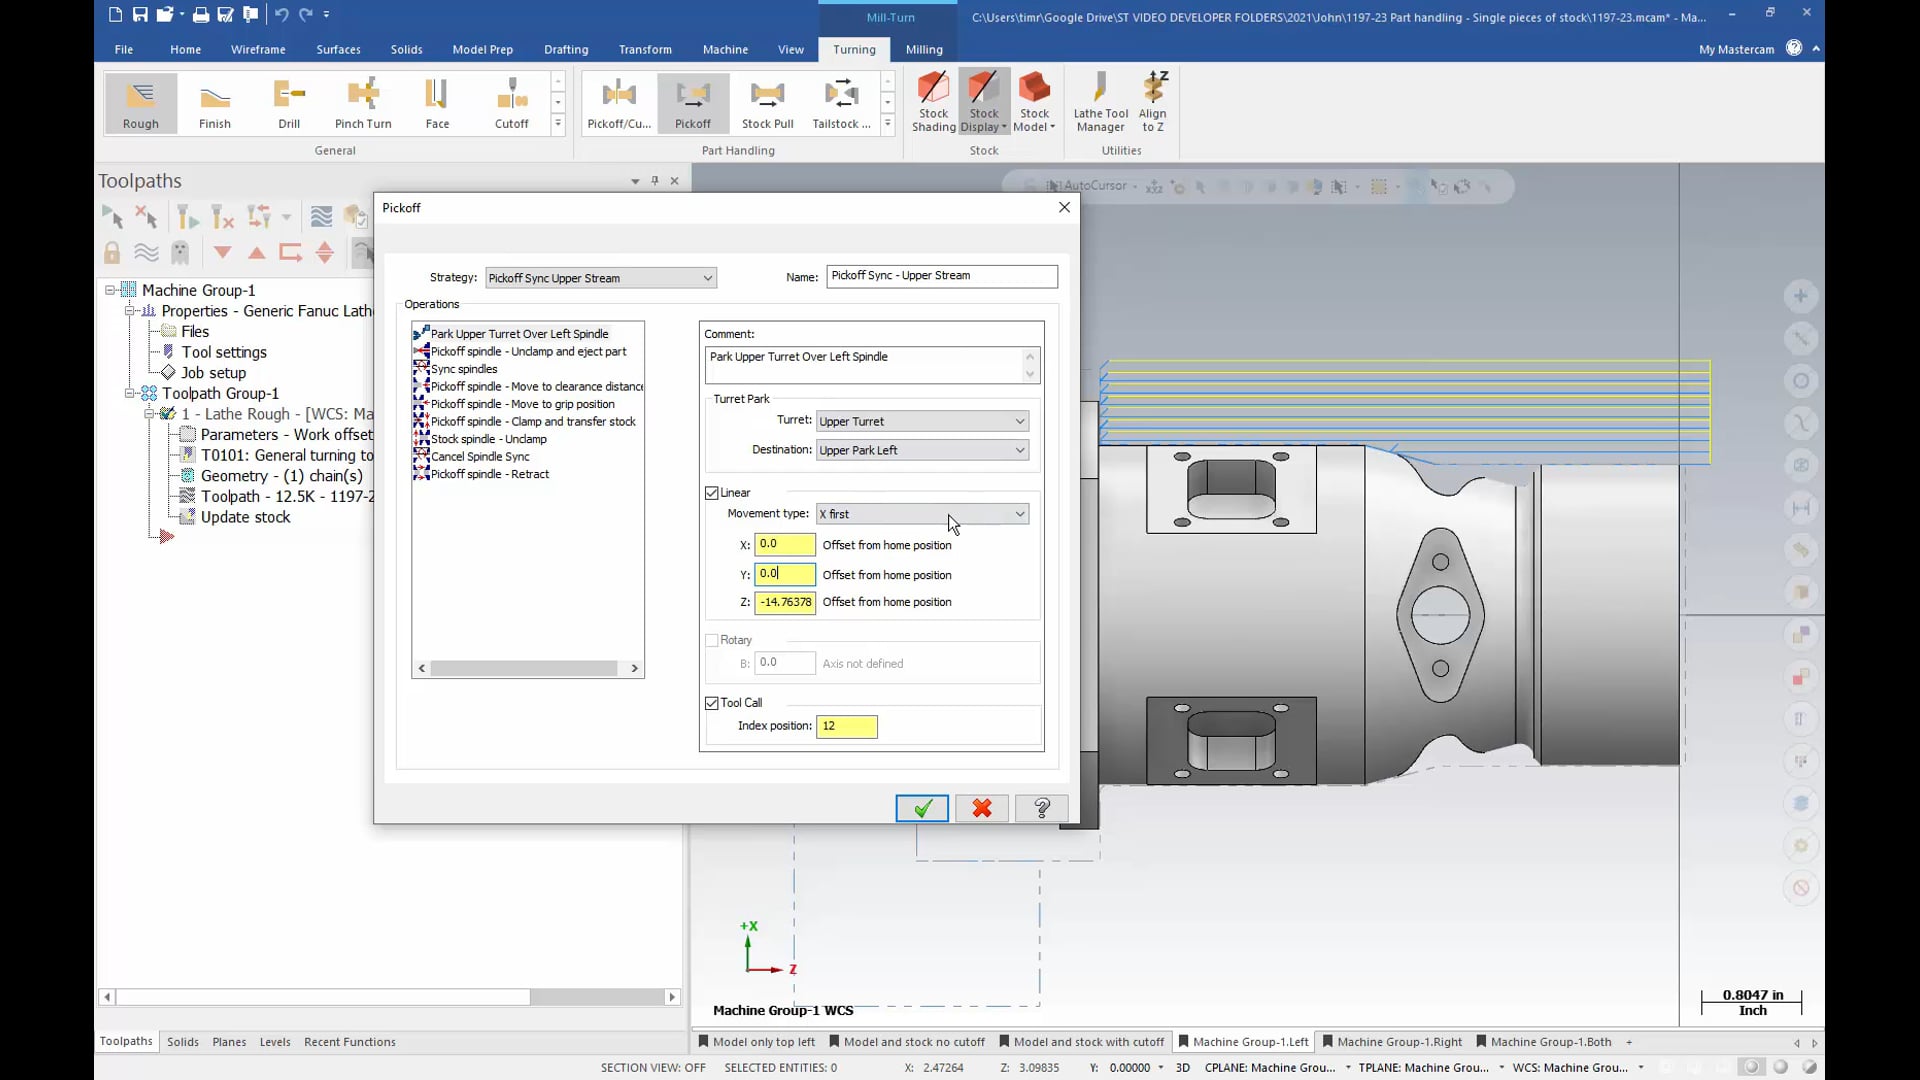Open the File menu
This screenshot has width=1920, height=1080.
[124, 49]
